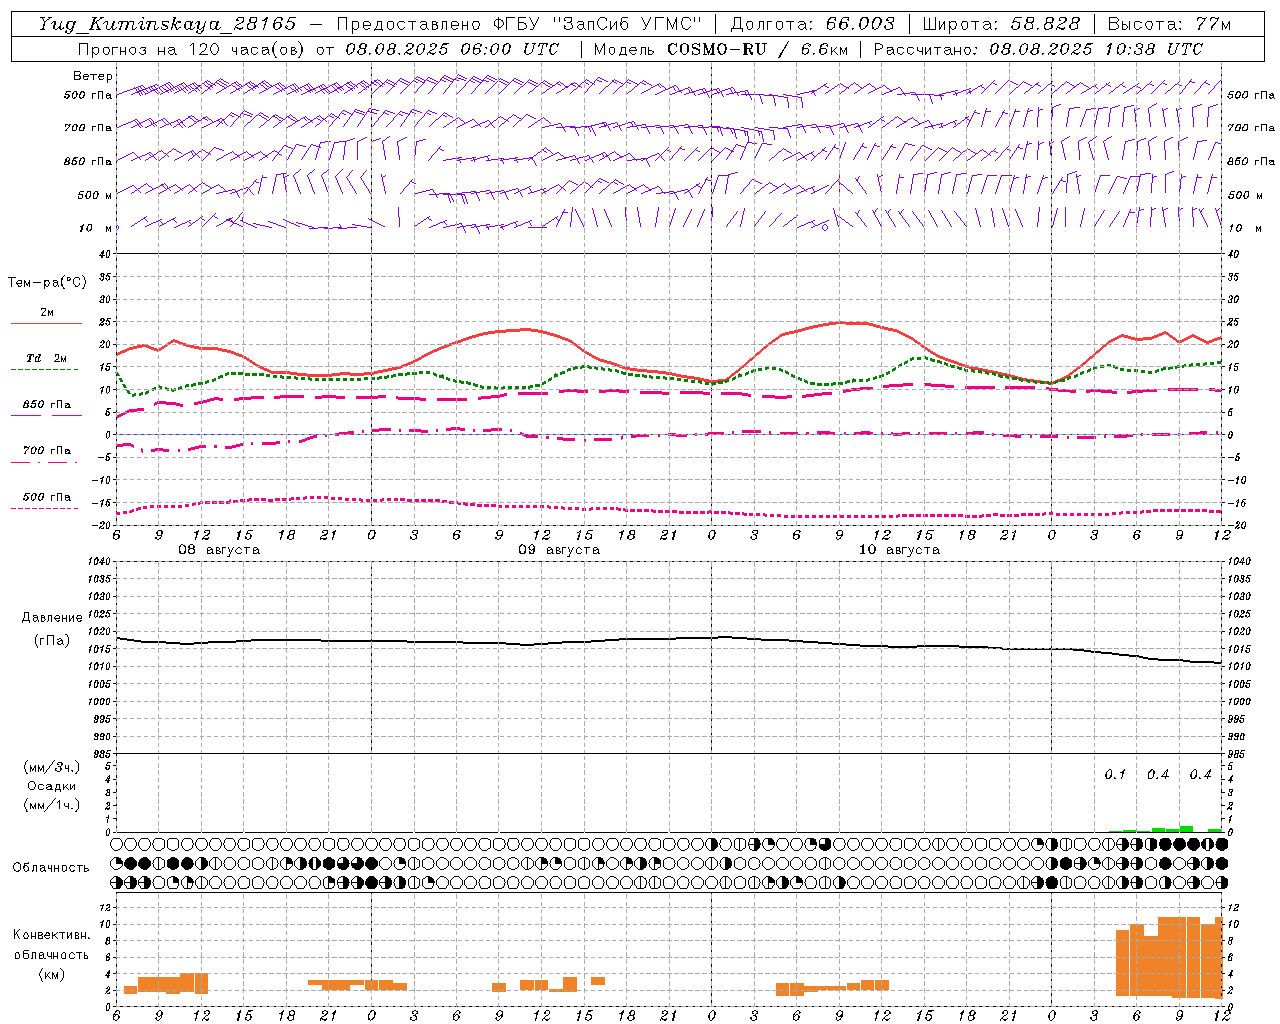The width and height of the screenshot is (1280, 1024).
Task: Click the Прогноз на 120 часа(ов) forecast text
Action: (x=192, y=49)
